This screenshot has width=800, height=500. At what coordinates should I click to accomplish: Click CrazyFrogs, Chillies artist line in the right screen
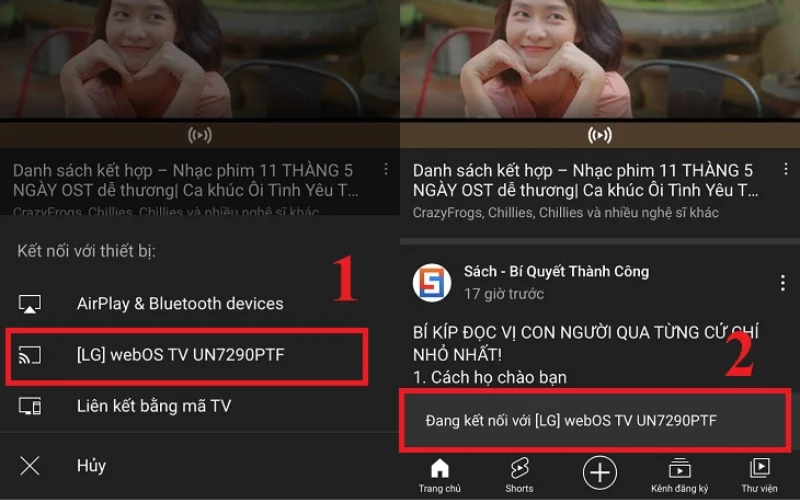click(x=565, y=213)
